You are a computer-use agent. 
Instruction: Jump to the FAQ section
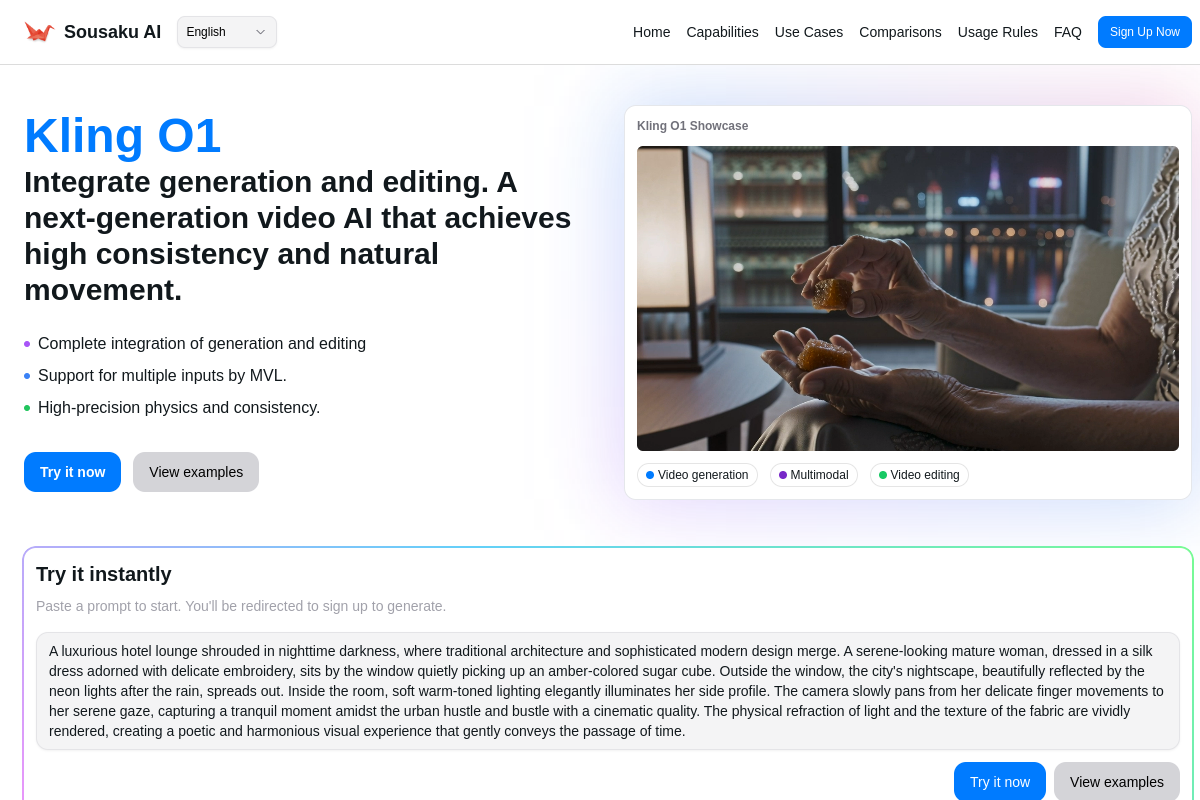pyautogui.click(x=1067, y=32)
